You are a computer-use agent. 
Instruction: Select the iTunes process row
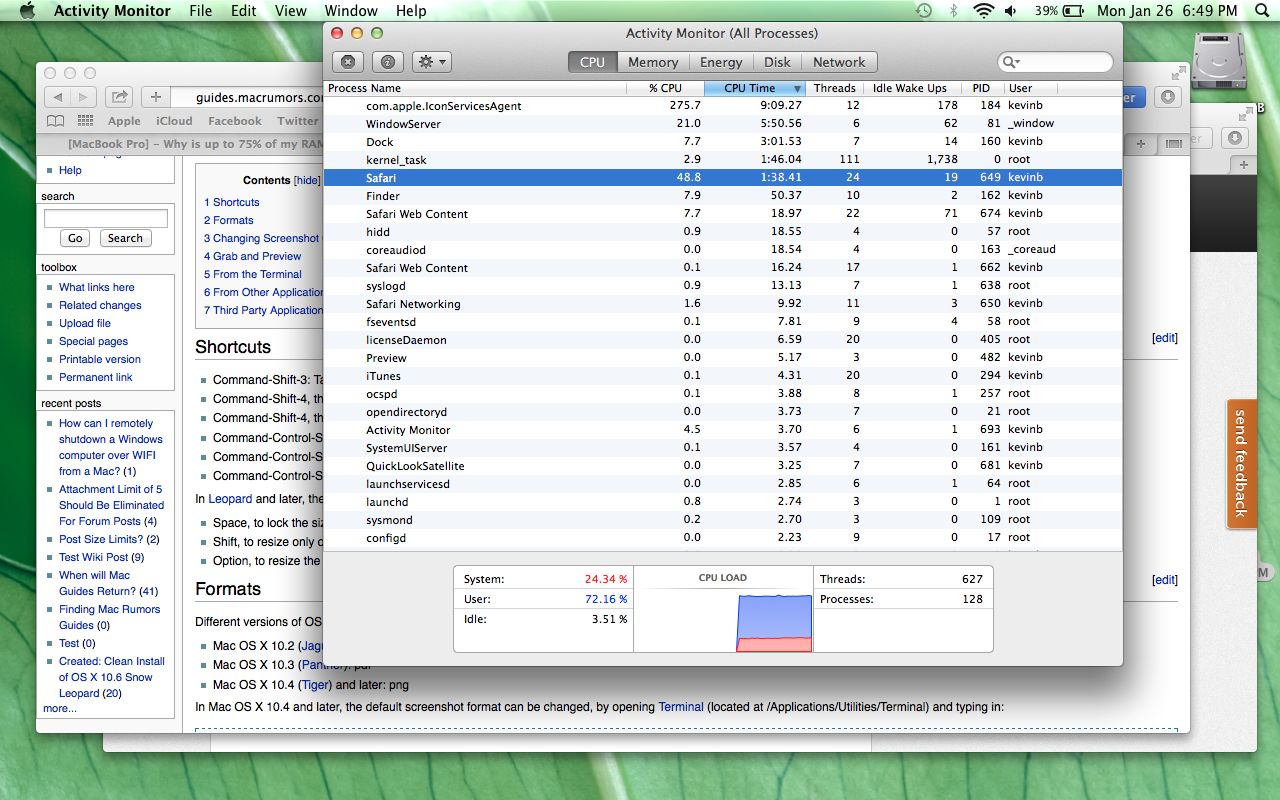723,375
